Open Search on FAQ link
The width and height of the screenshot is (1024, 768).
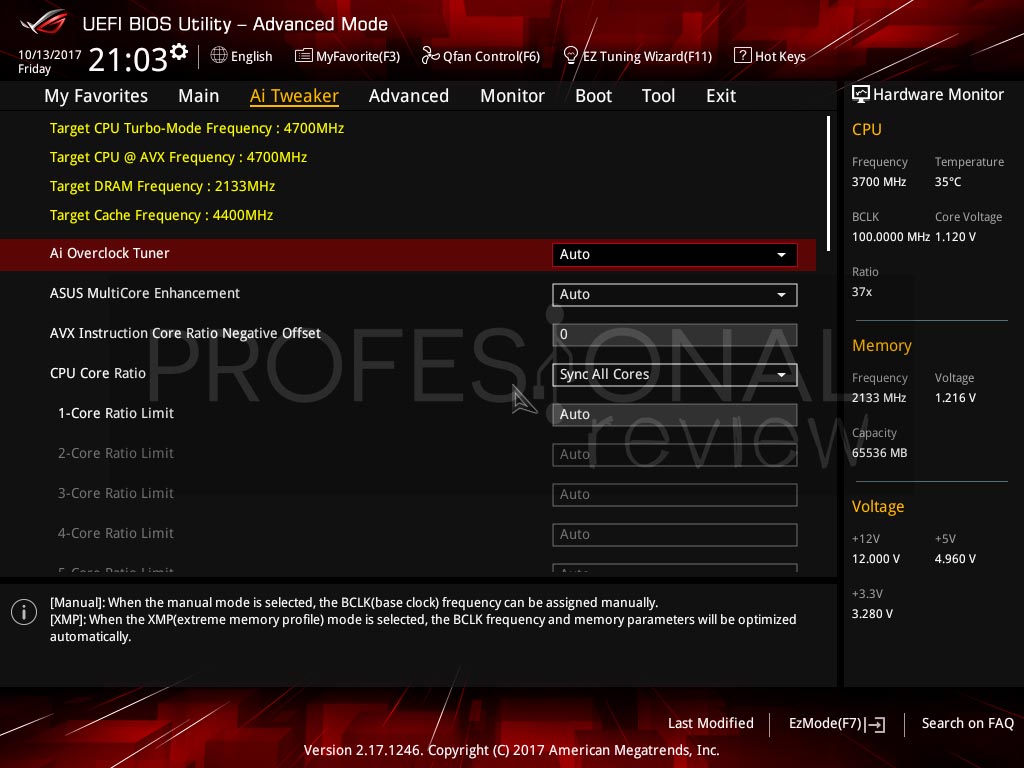click(x=968, y=723)
